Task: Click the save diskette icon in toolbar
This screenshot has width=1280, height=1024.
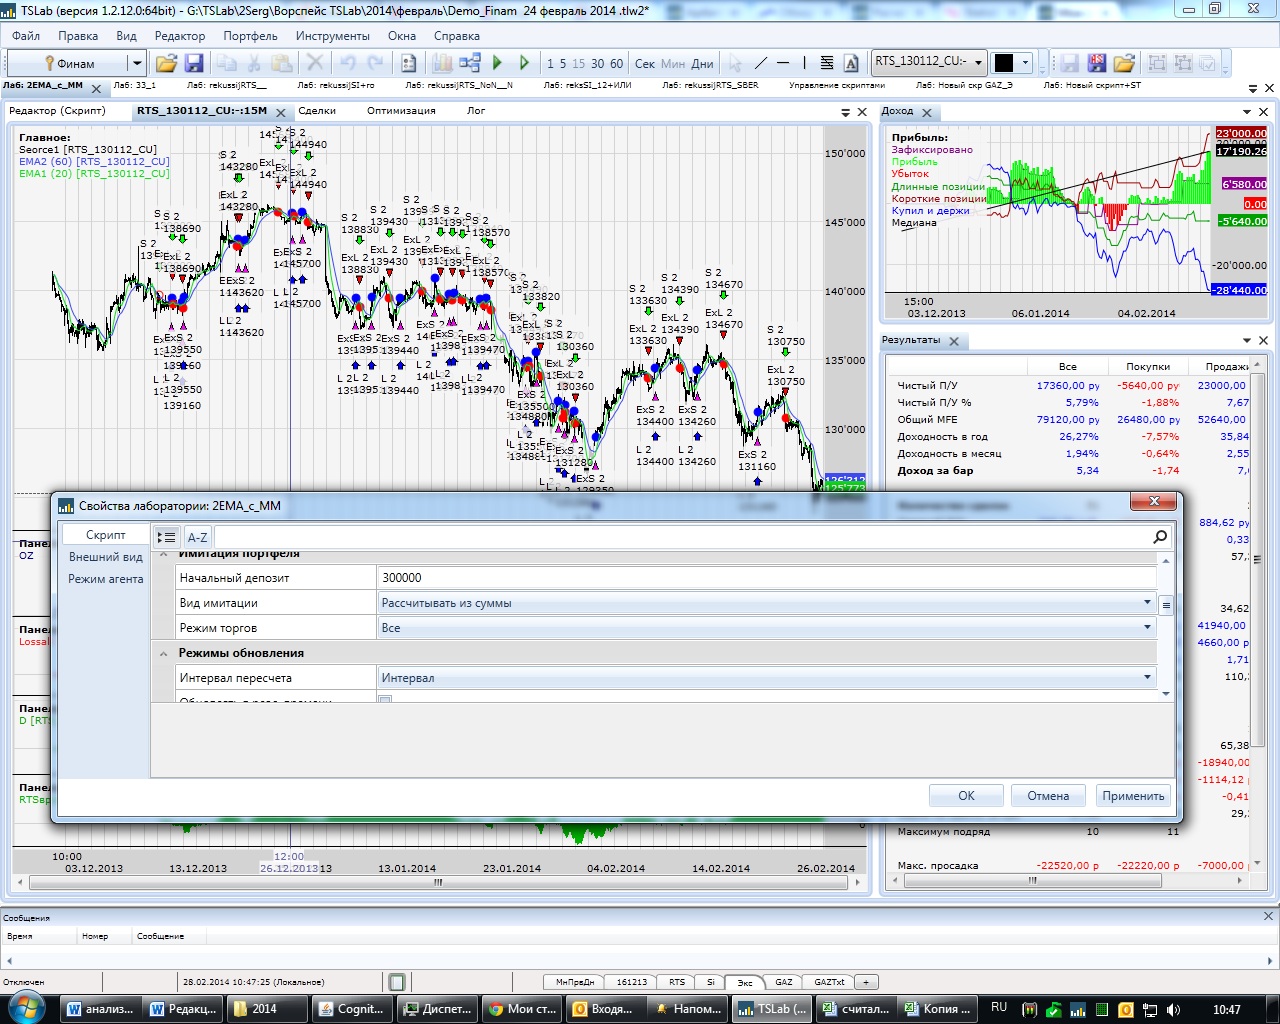Action: [194, 63]
